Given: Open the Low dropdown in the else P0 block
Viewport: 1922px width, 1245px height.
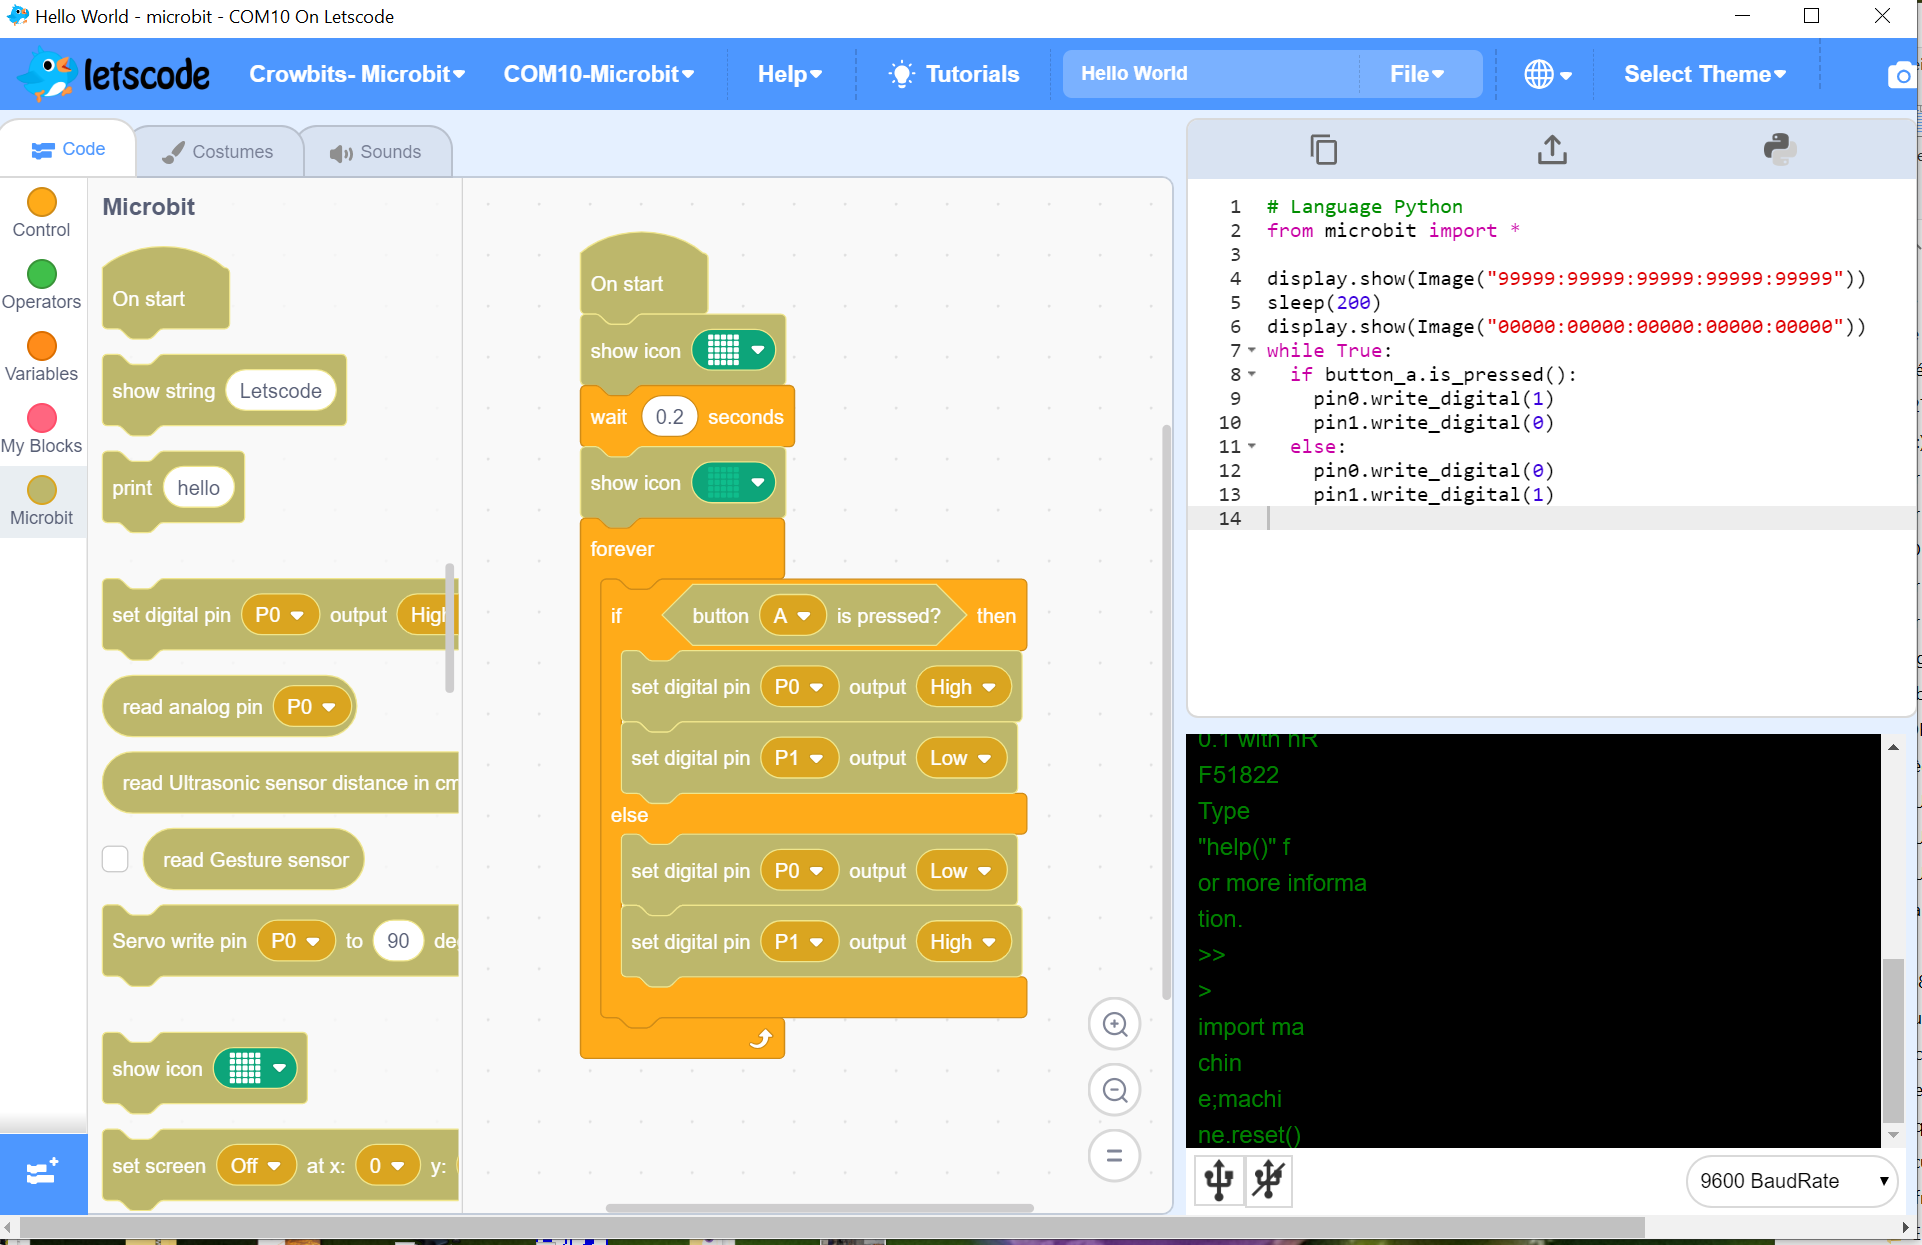Looking at the screenshot, I should (x=961, y=871).
